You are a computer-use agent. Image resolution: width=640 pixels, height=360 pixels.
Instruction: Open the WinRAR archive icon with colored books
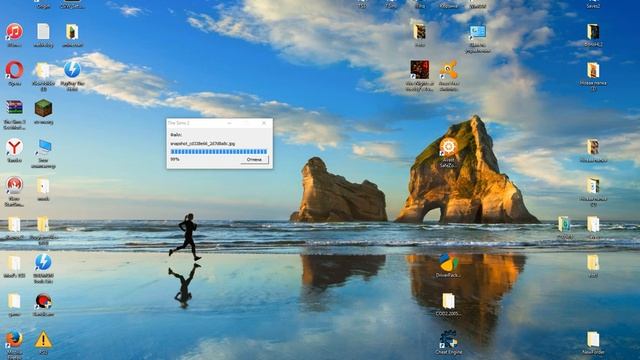pos(14,108)
